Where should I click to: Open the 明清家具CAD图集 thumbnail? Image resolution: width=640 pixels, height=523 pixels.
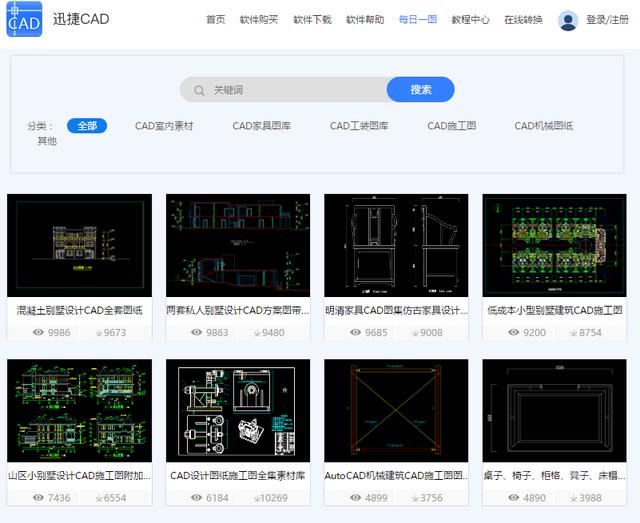pos(396,245)
